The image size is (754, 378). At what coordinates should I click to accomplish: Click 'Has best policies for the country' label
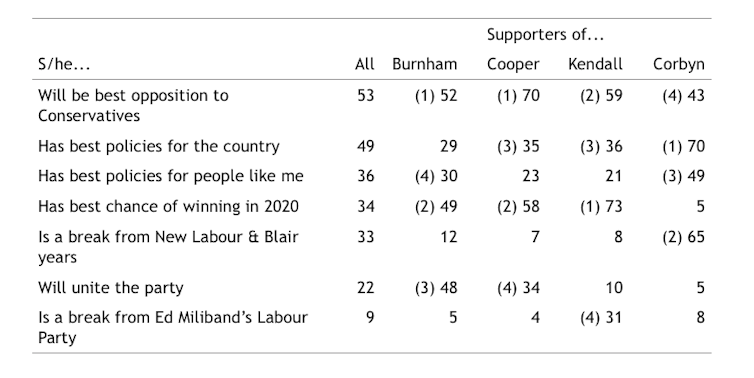coord(159,147)
